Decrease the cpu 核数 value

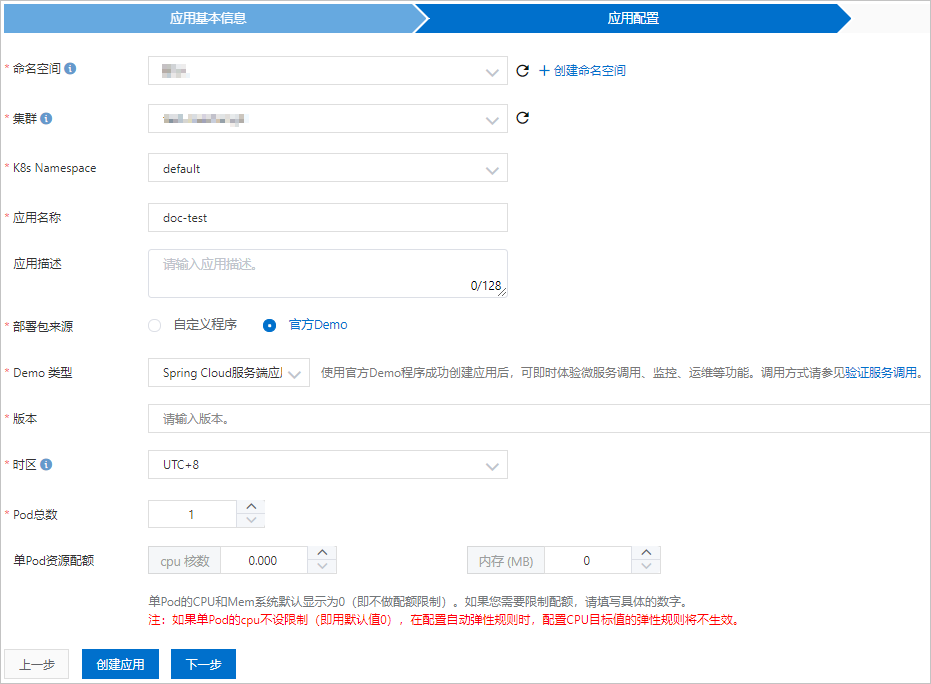point(322,566)
